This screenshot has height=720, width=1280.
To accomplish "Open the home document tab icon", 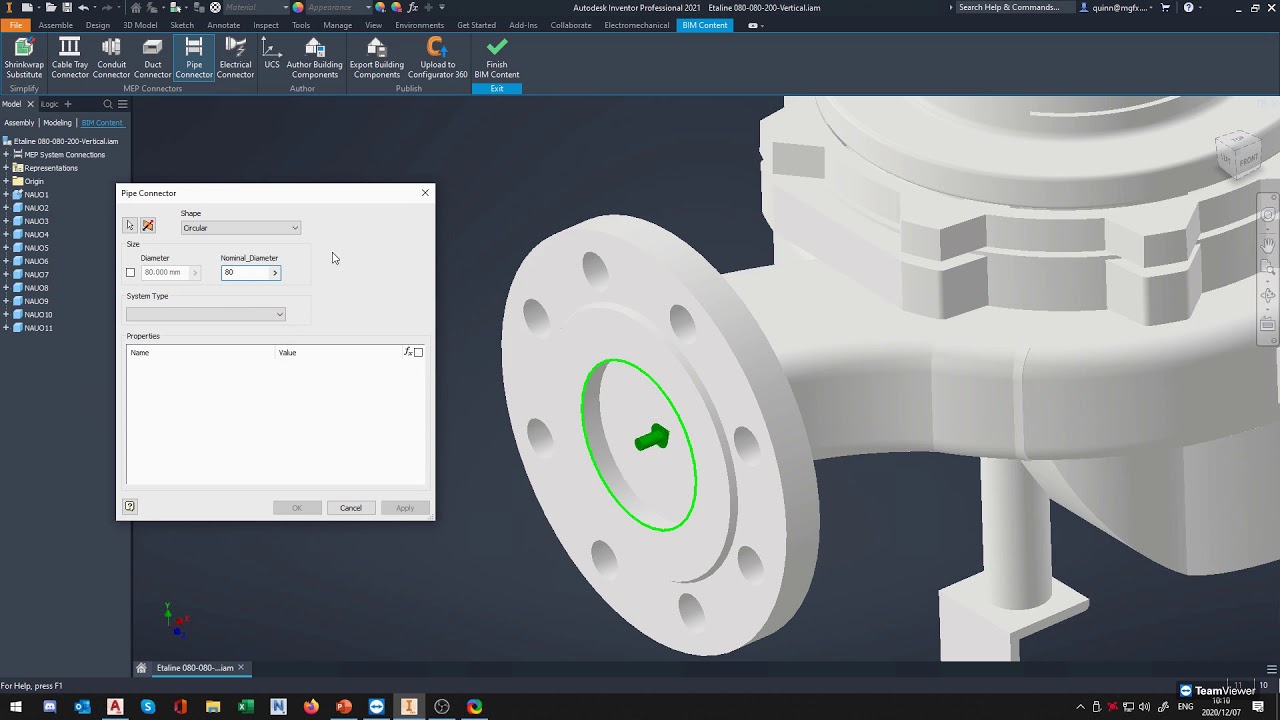I will (141, 668).
